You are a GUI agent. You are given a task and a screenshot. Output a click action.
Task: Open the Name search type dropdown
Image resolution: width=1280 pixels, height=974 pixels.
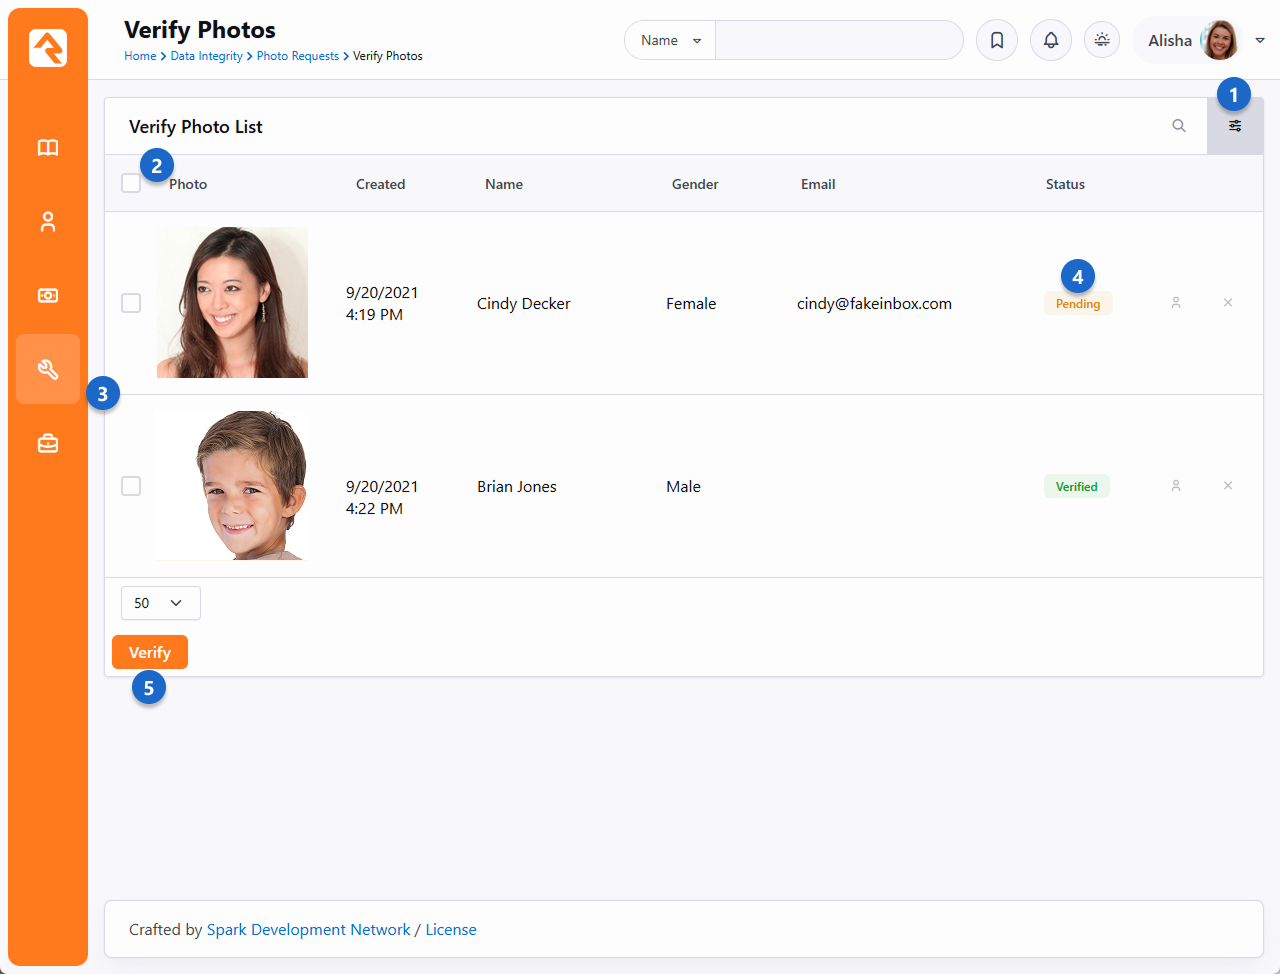670,41
